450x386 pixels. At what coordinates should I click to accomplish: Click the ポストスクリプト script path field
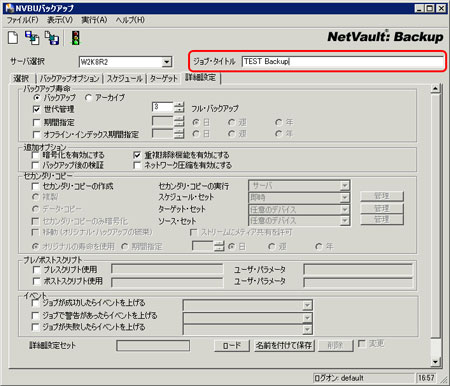167,283
